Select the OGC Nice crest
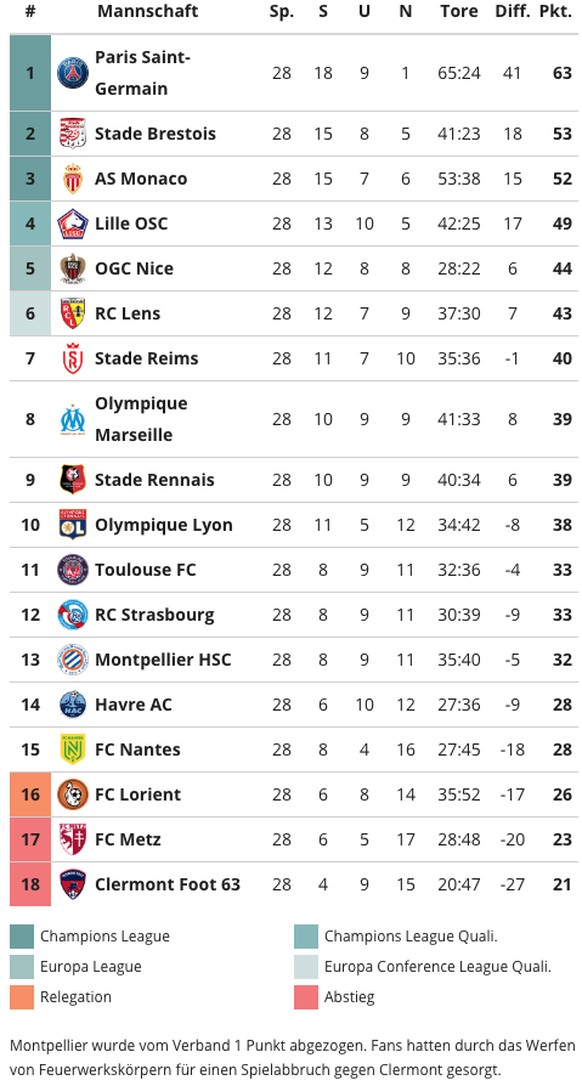Image resolution: width=582 pixels, height=1086 pixels. 73,269
